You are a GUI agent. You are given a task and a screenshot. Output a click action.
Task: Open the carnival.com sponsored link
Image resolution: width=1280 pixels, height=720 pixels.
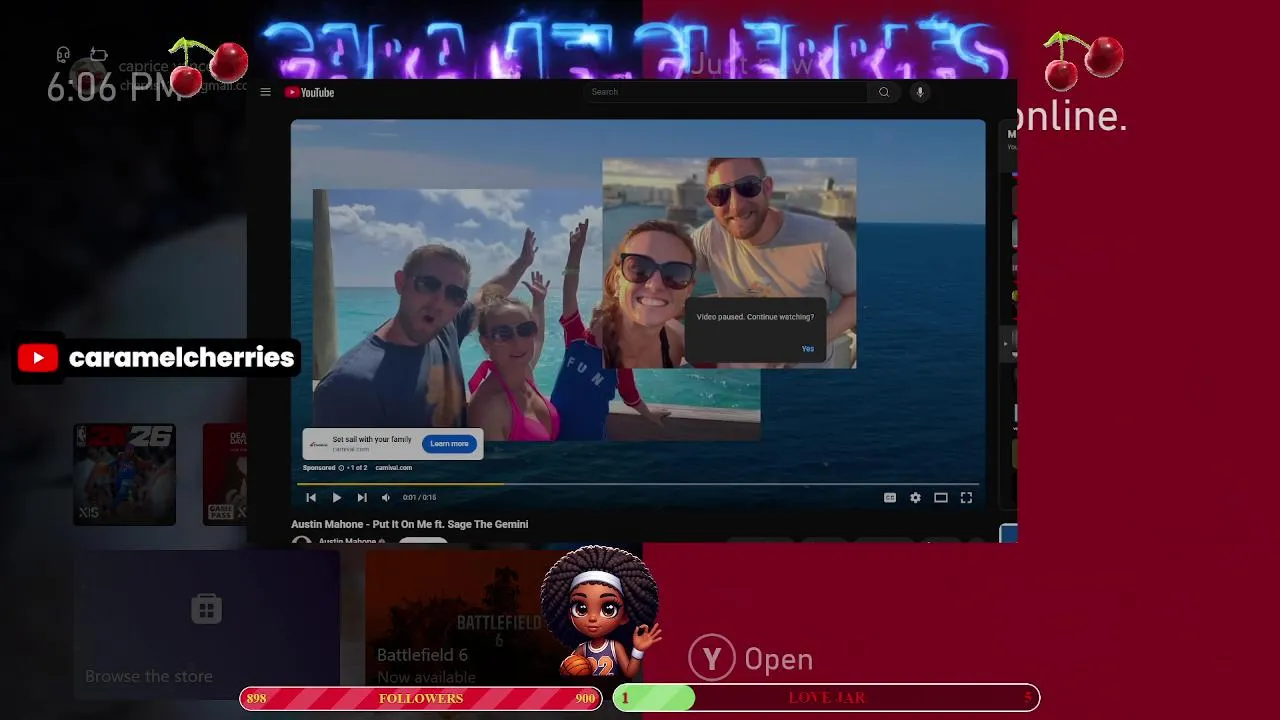click(393, 468)
